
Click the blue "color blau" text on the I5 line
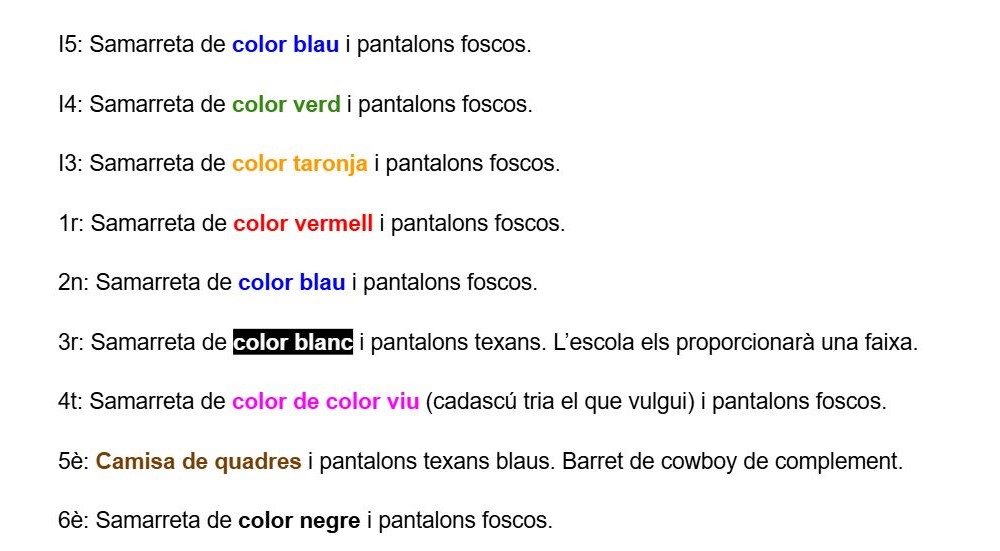[x=285, y=45]
